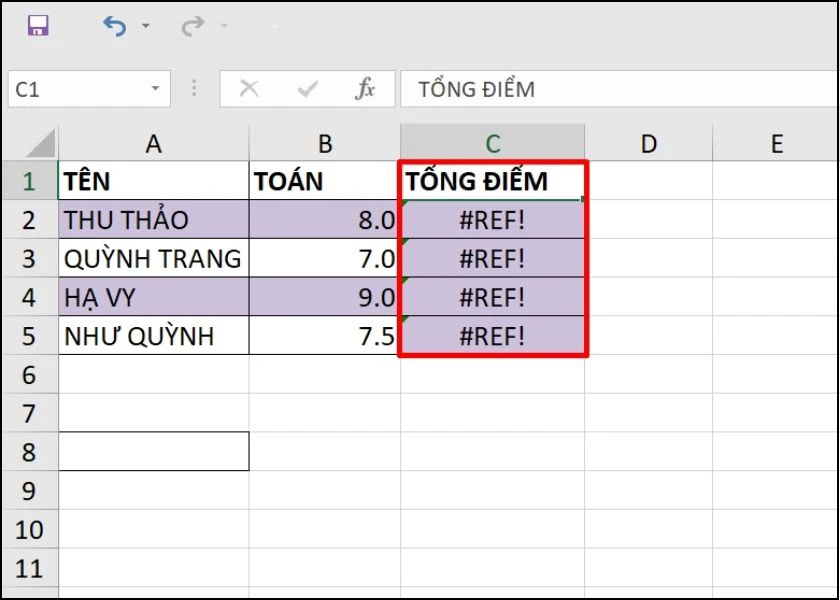840x600 pixels.
Task: Cancel entry with the X icon
Action: [249, 88]
